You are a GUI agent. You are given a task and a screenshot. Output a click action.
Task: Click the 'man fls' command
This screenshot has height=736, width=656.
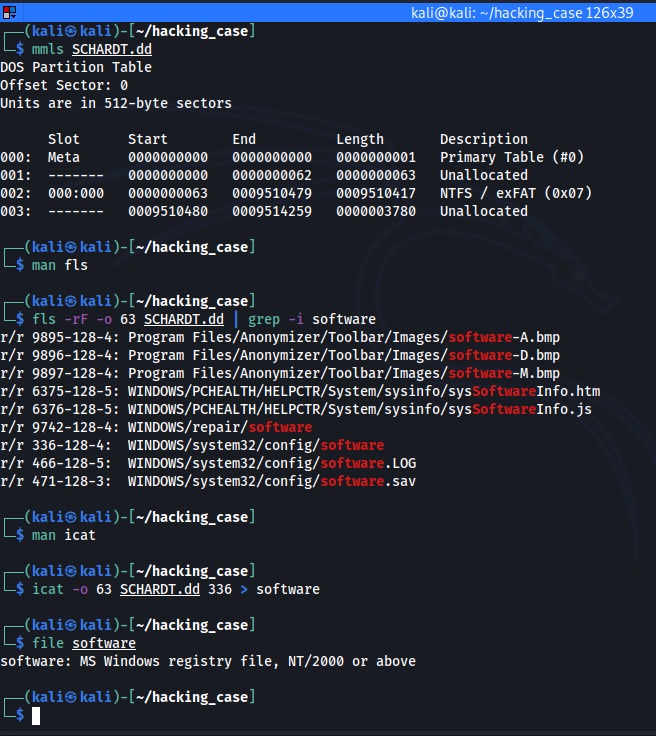pos(60,265)
